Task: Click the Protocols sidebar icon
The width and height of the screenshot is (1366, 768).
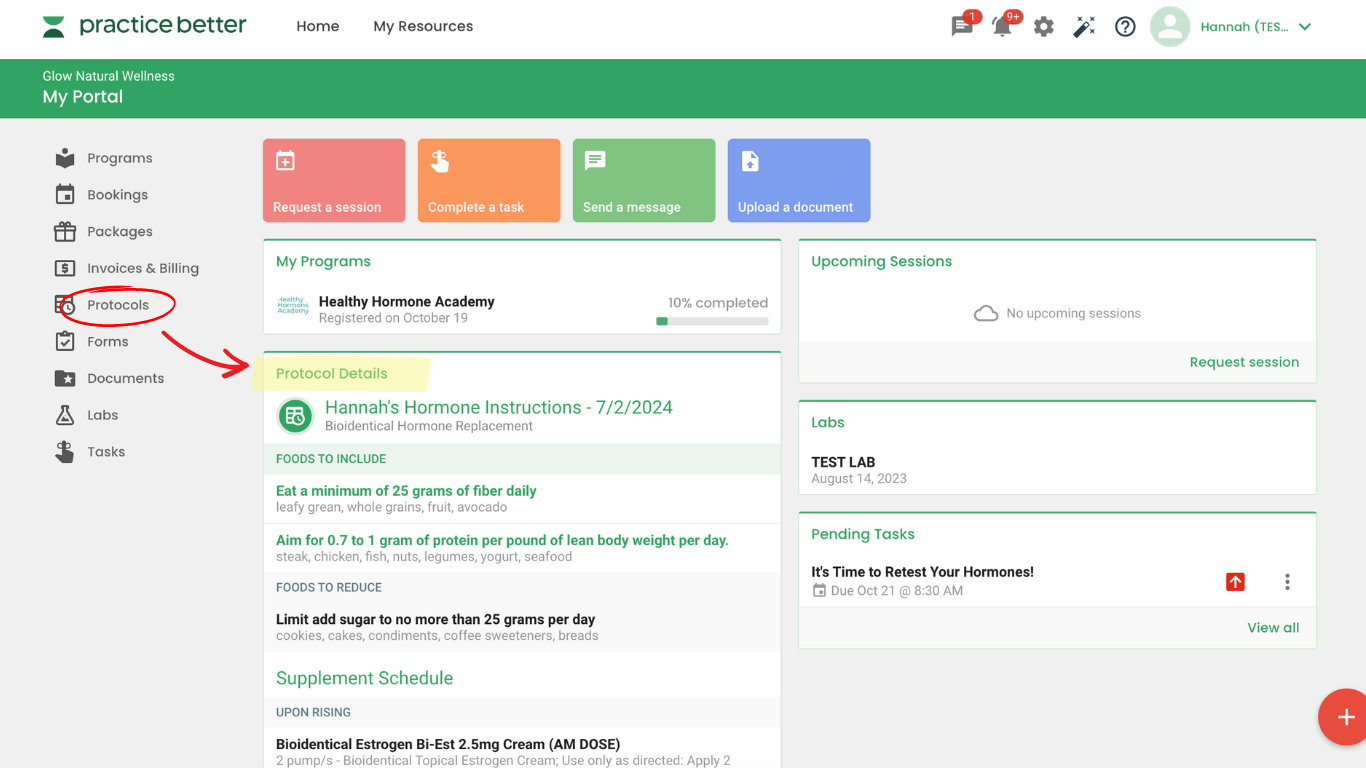Action: point(65,305)
